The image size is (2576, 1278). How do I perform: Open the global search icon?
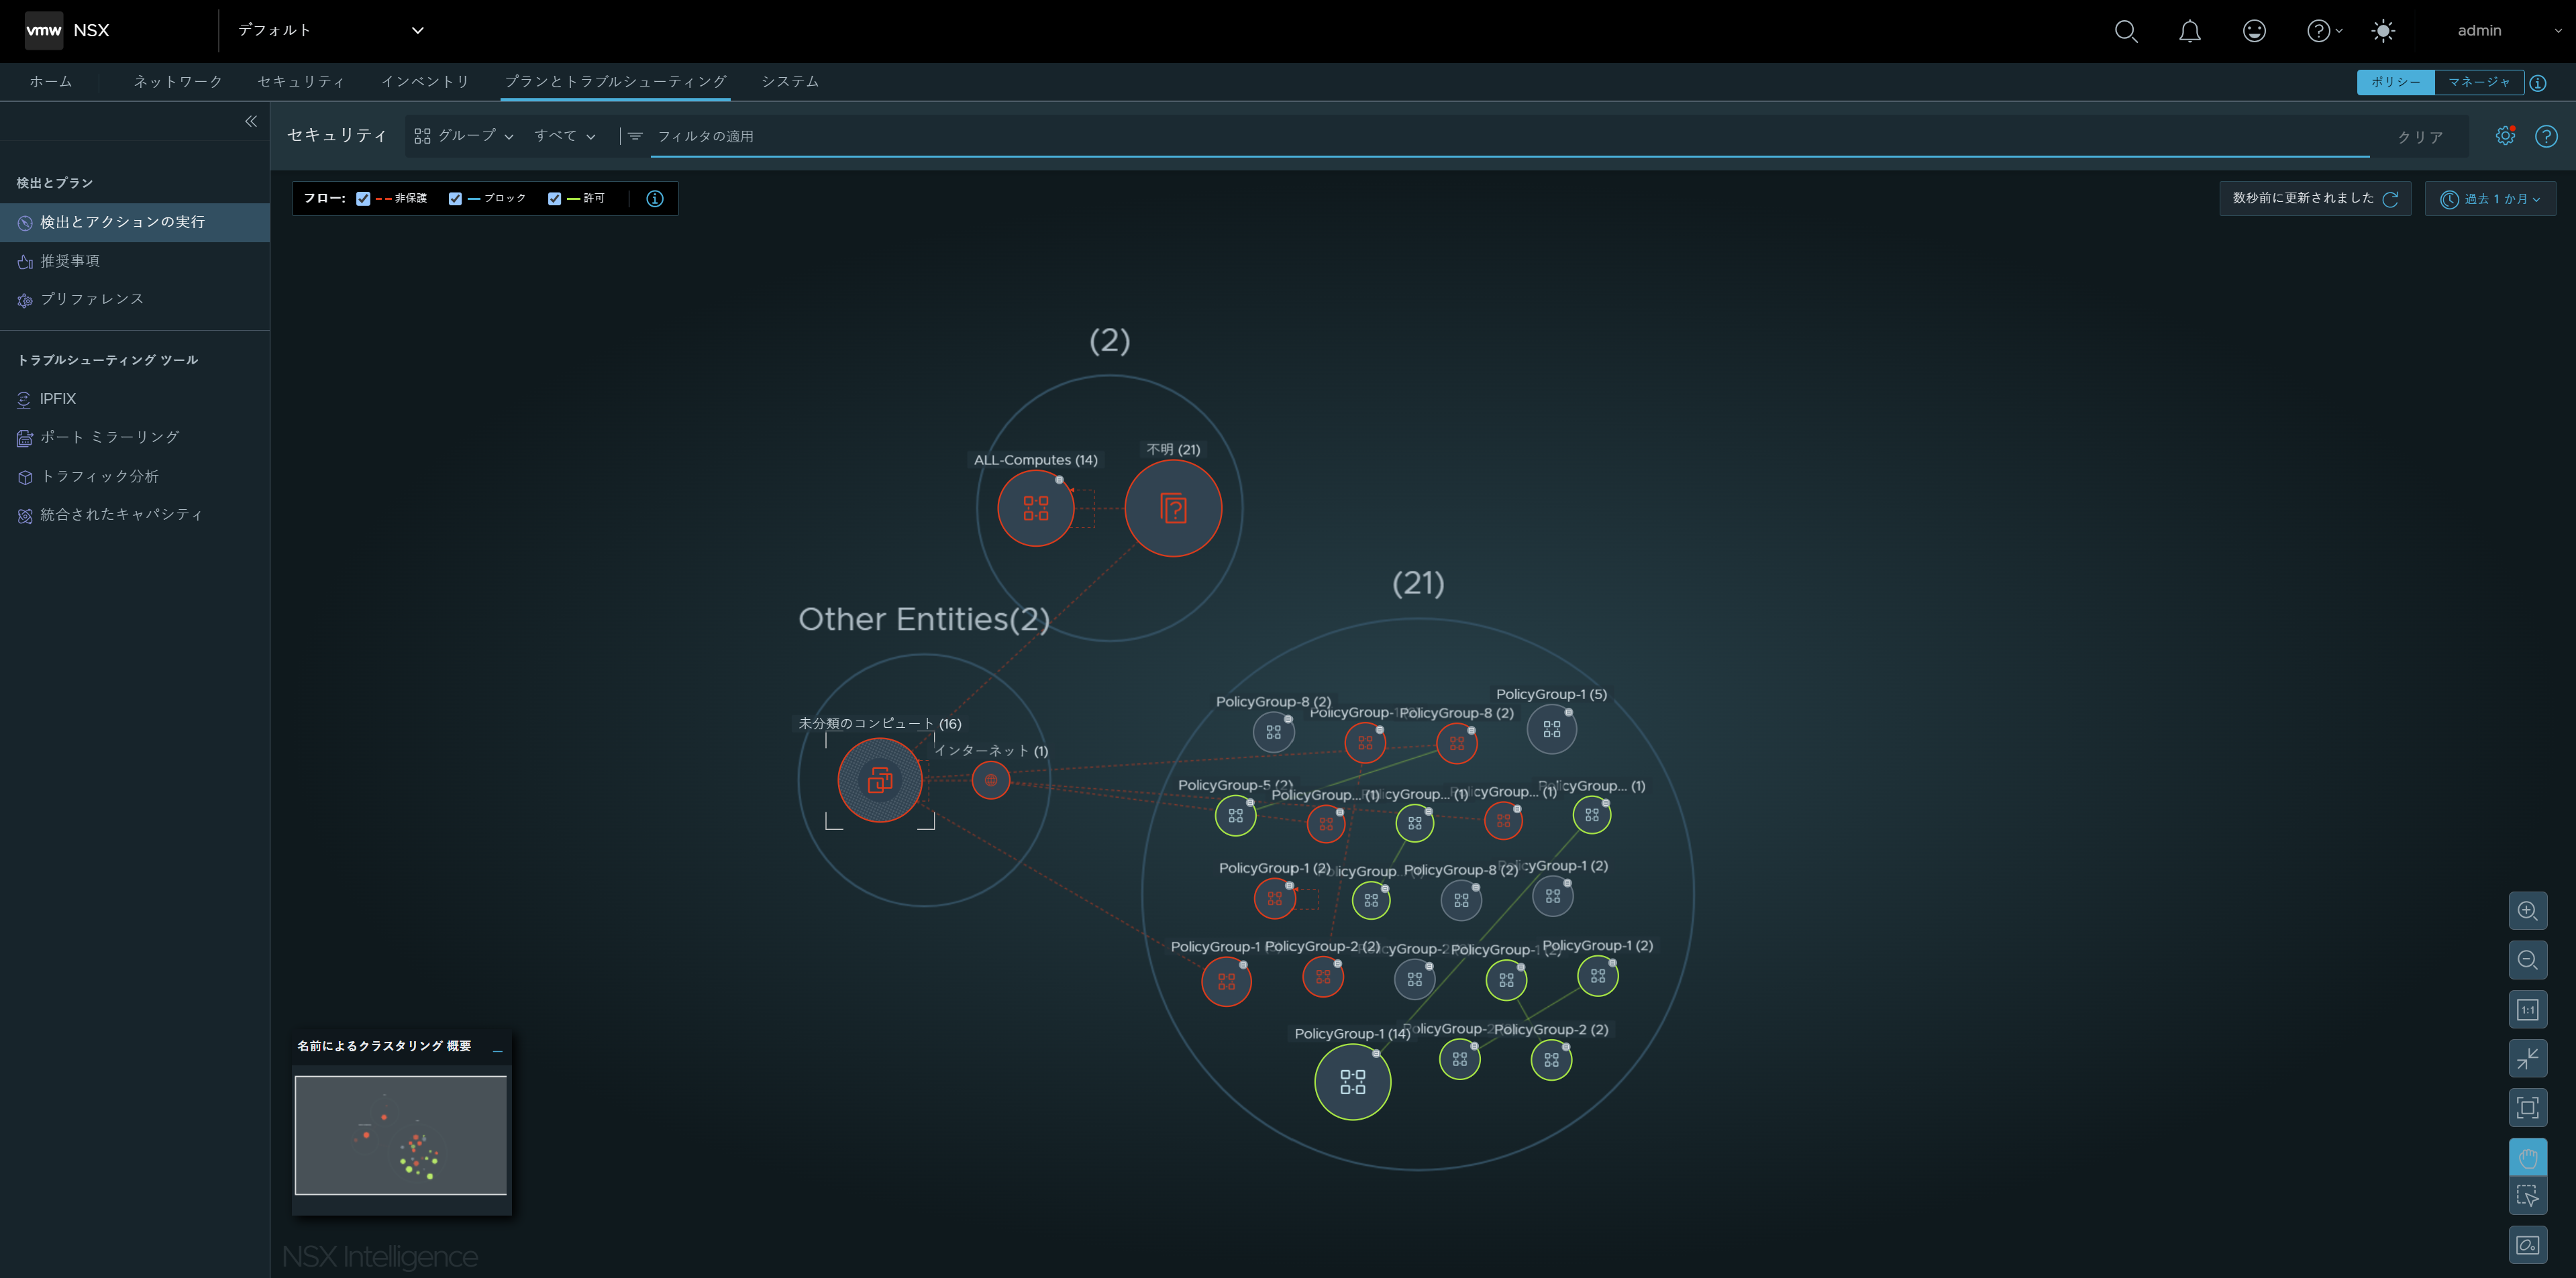pyautogui.click(x=2126, y=31)
